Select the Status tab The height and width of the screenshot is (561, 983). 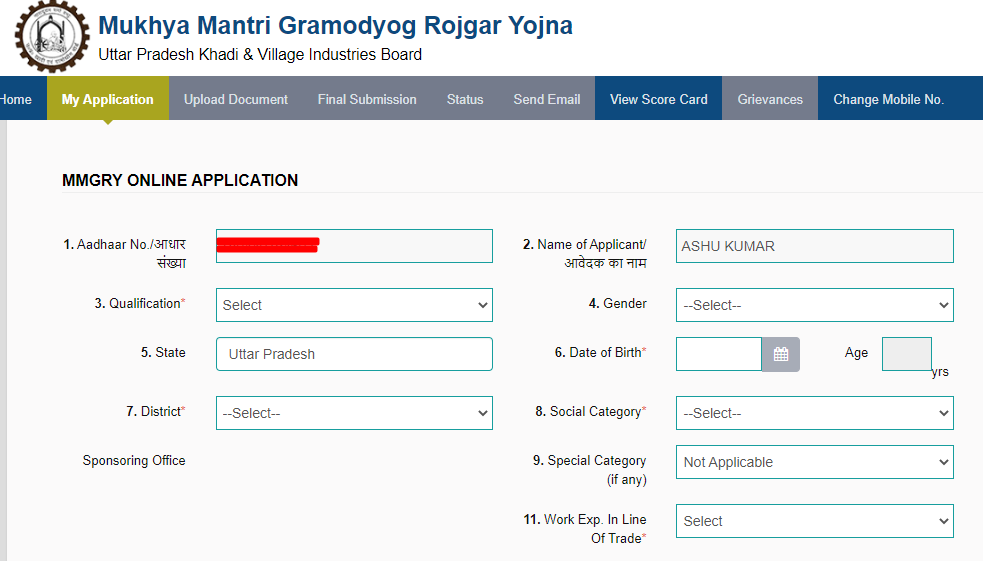[x=465, y=98]
